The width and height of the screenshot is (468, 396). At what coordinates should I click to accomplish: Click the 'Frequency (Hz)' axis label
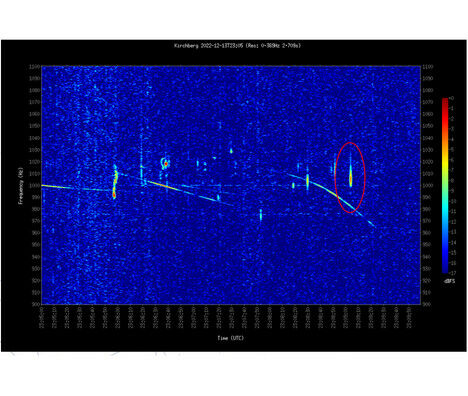[x=21, y=186]
